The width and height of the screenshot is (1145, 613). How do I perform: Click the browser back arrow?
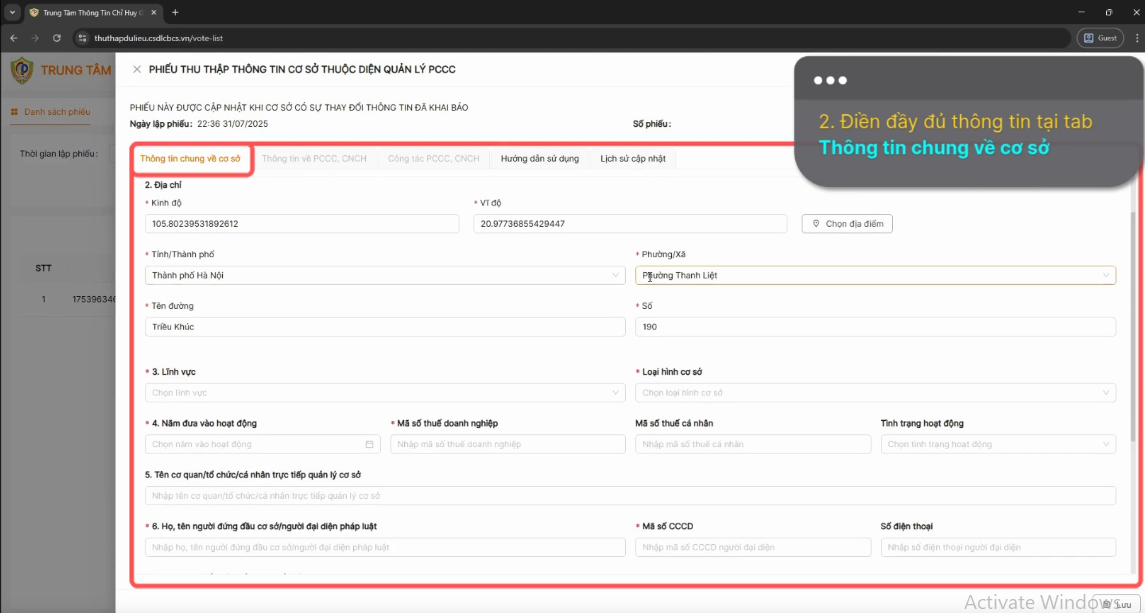13,38
